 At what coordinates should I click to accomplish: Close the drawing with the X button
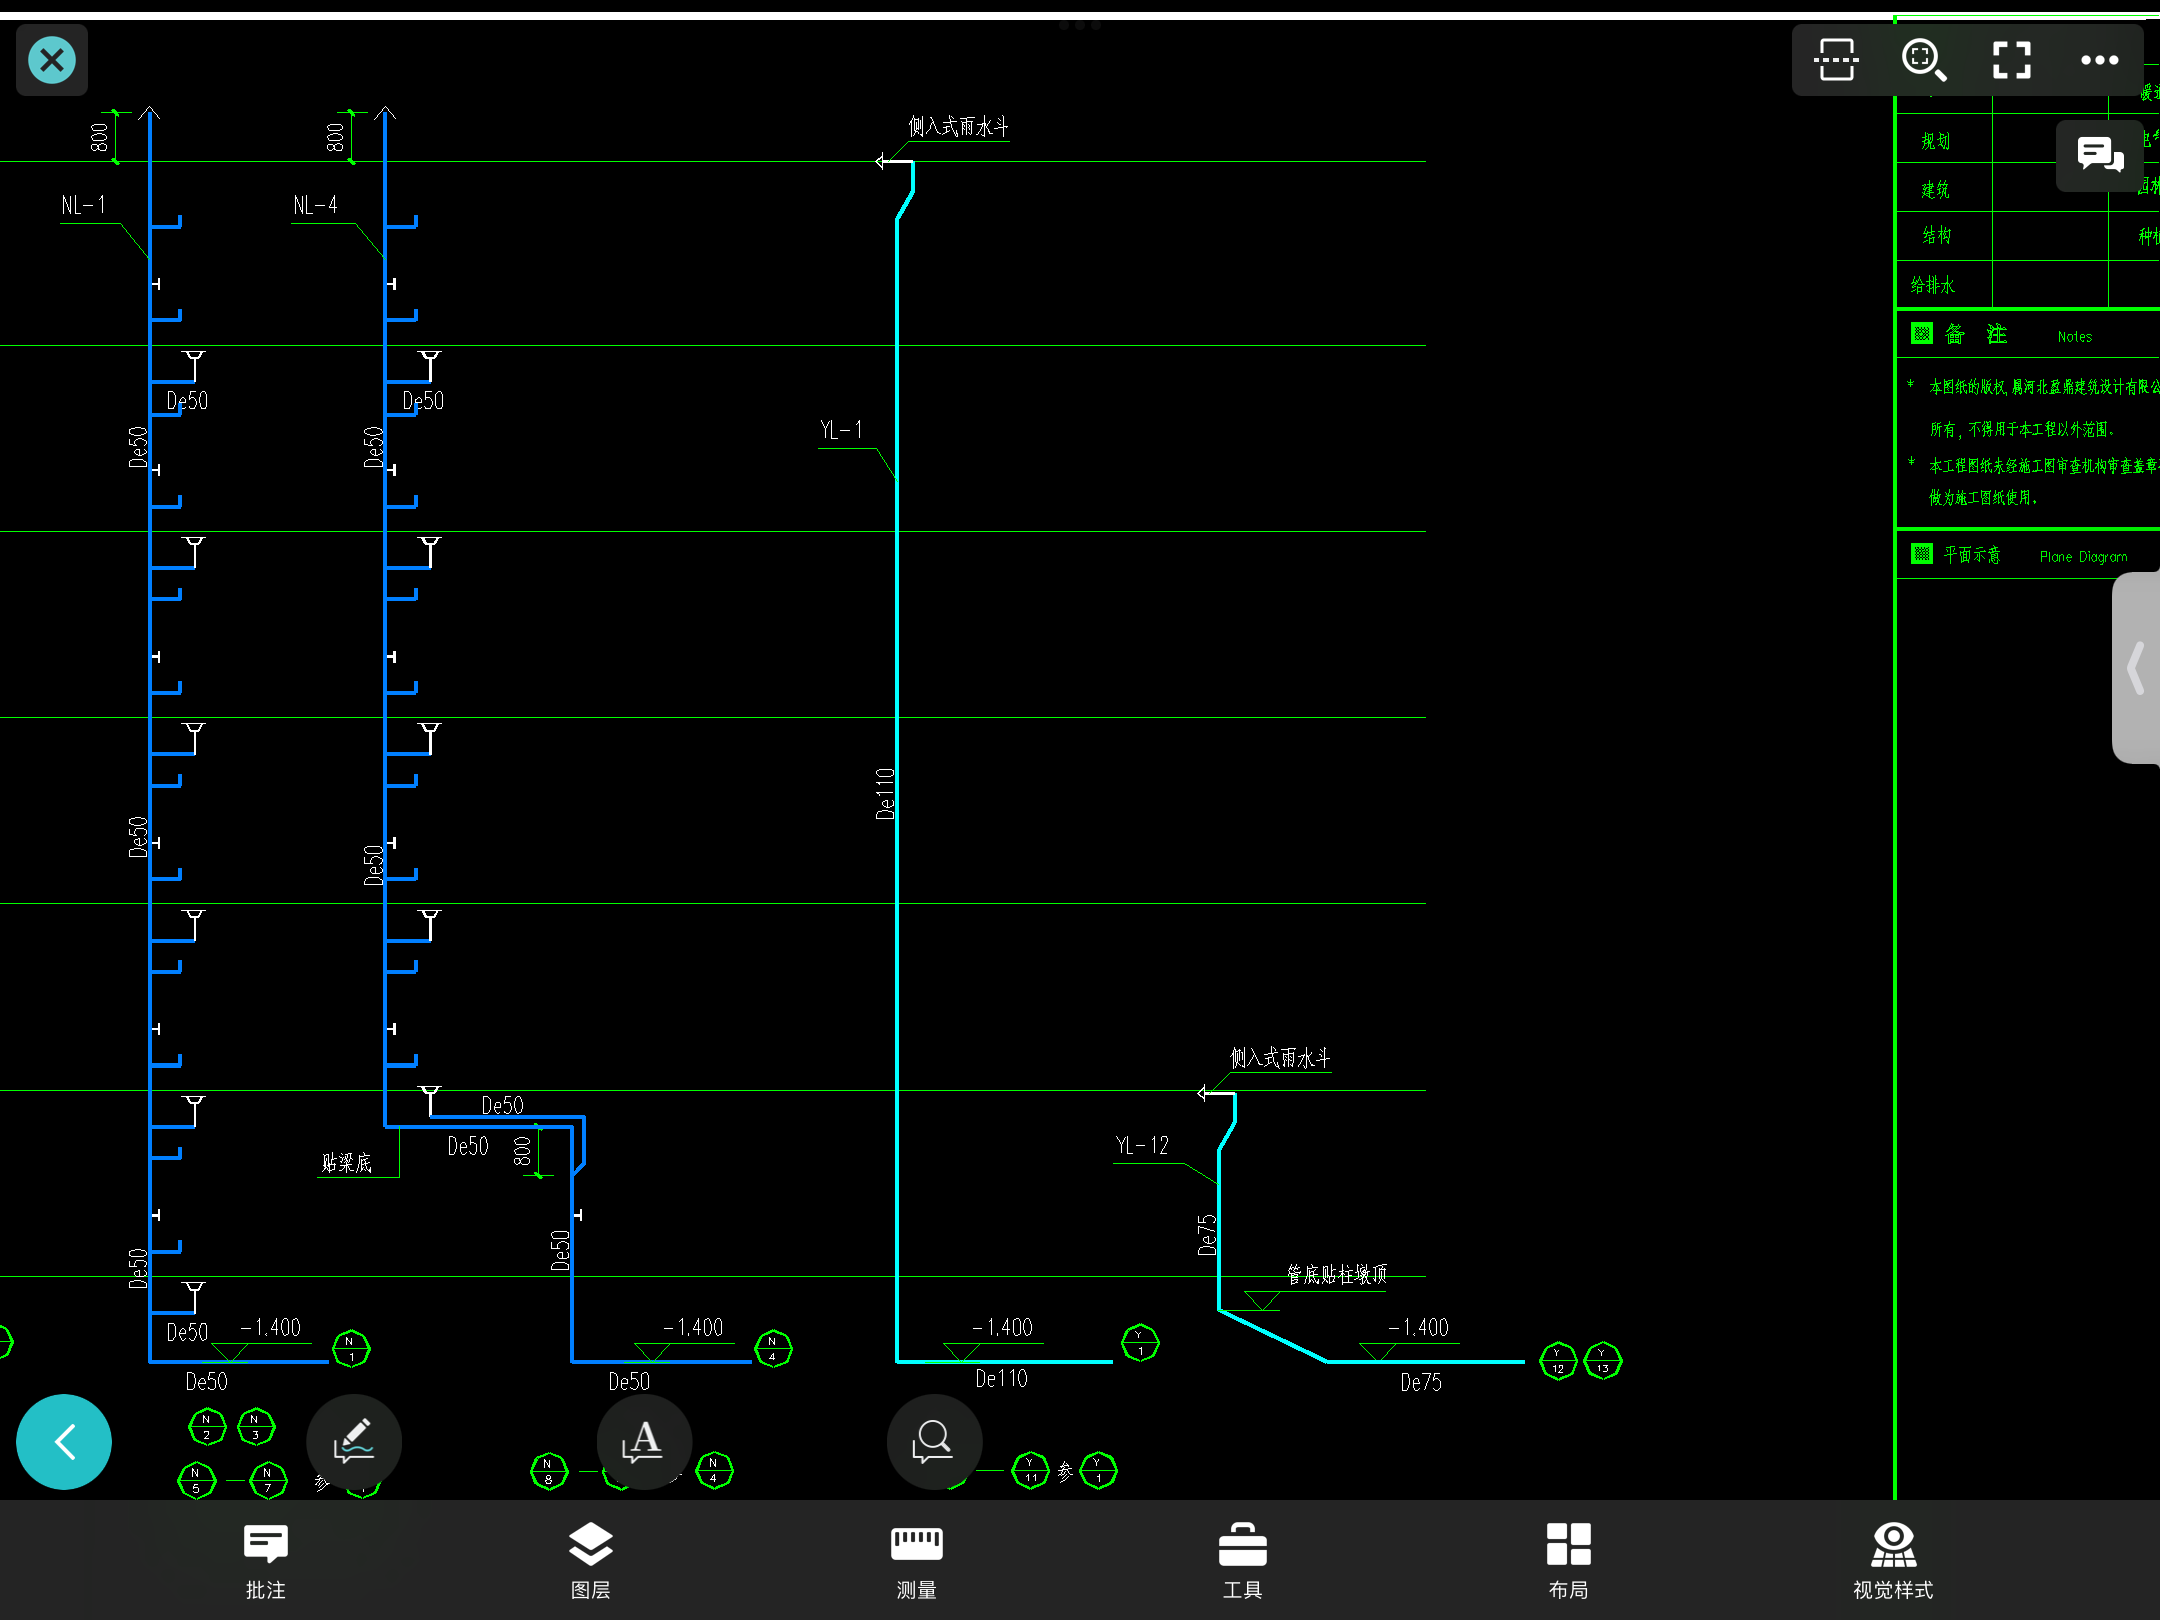tap(52, 60)
